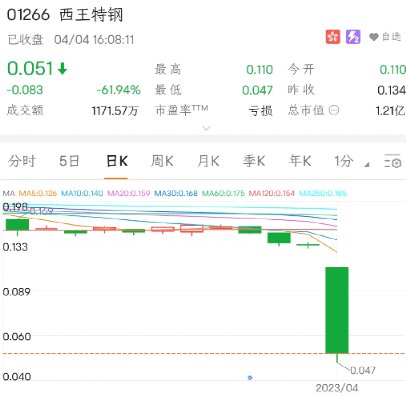The height and width of the screenshot is (397, 406).
Task: Click the 1分 interval option
Action: (x=344, y=161)
